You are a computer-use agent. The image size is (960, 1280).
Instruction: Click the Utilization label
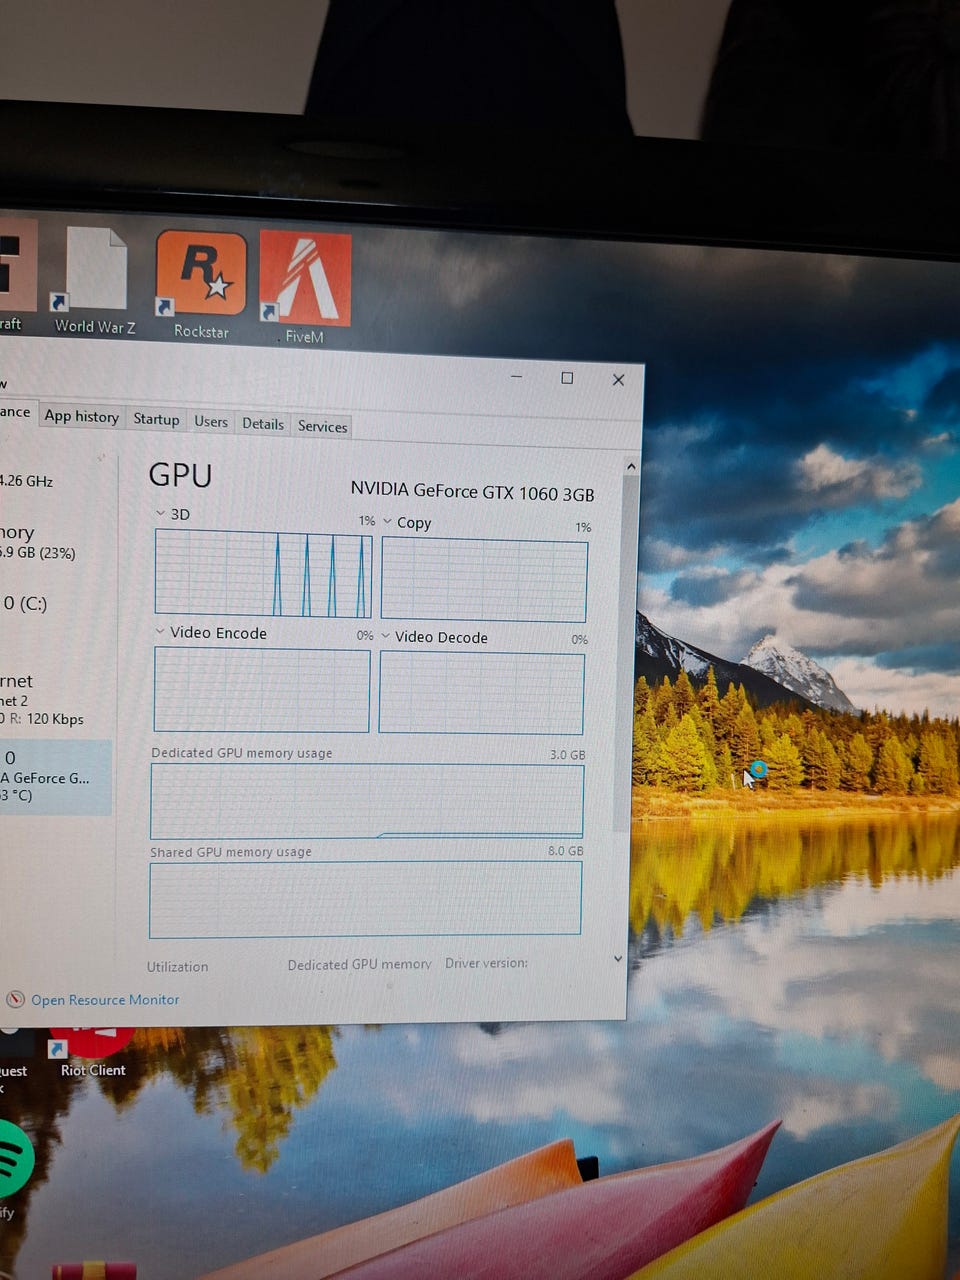coord(178,967)
